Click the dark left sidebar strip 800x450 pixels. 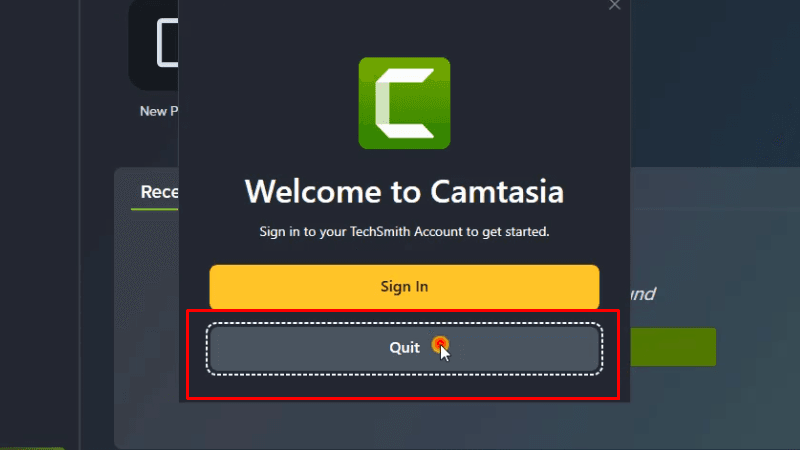click(x=40, y=224)
